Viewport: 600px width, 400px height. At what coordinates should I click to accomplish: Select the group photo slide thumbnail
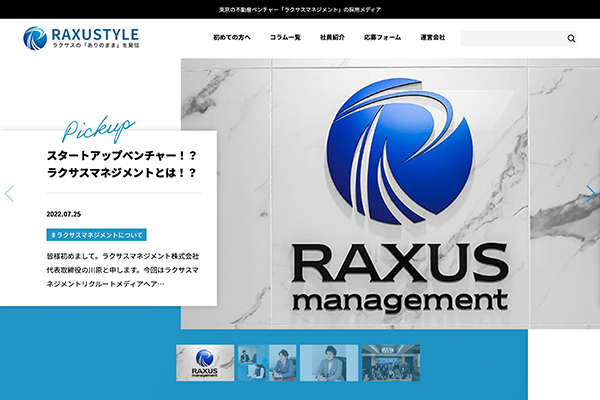click(x=391, y=363)
